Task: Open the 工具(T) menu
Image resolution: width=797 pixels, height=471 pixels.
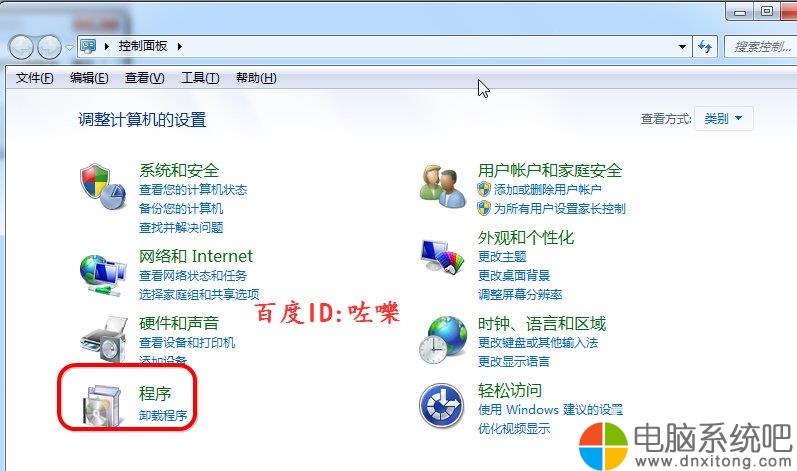Action: [x=200, y=78]
